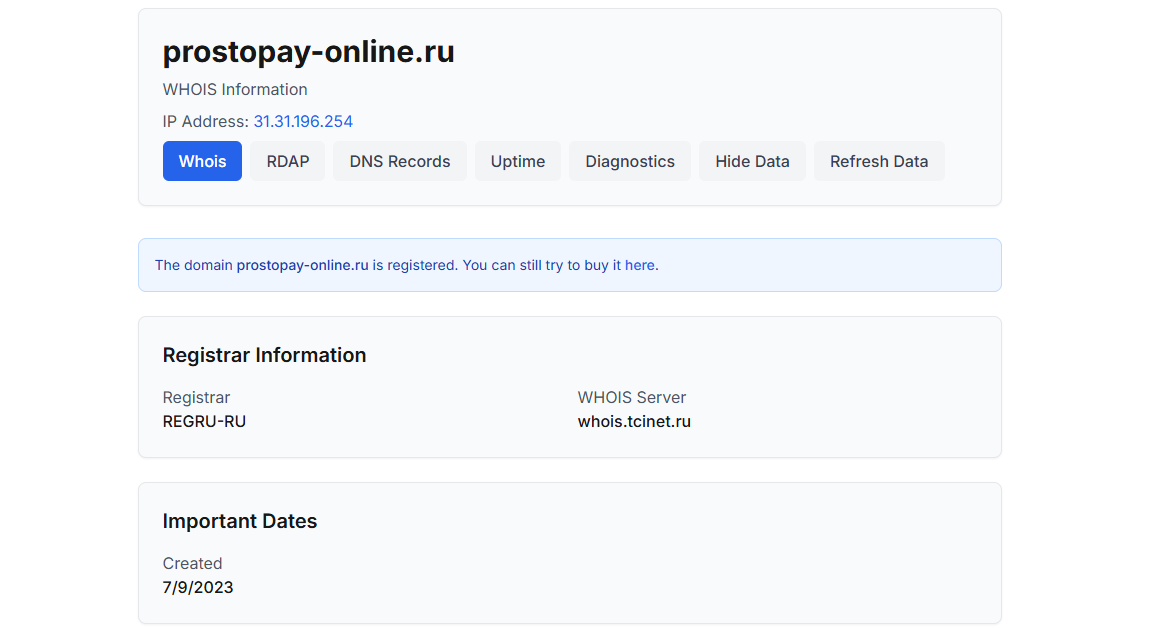Select the Whois tab
Image resolution: width=1156 pixels, height=637 pixels.
(x=202, y=161)
